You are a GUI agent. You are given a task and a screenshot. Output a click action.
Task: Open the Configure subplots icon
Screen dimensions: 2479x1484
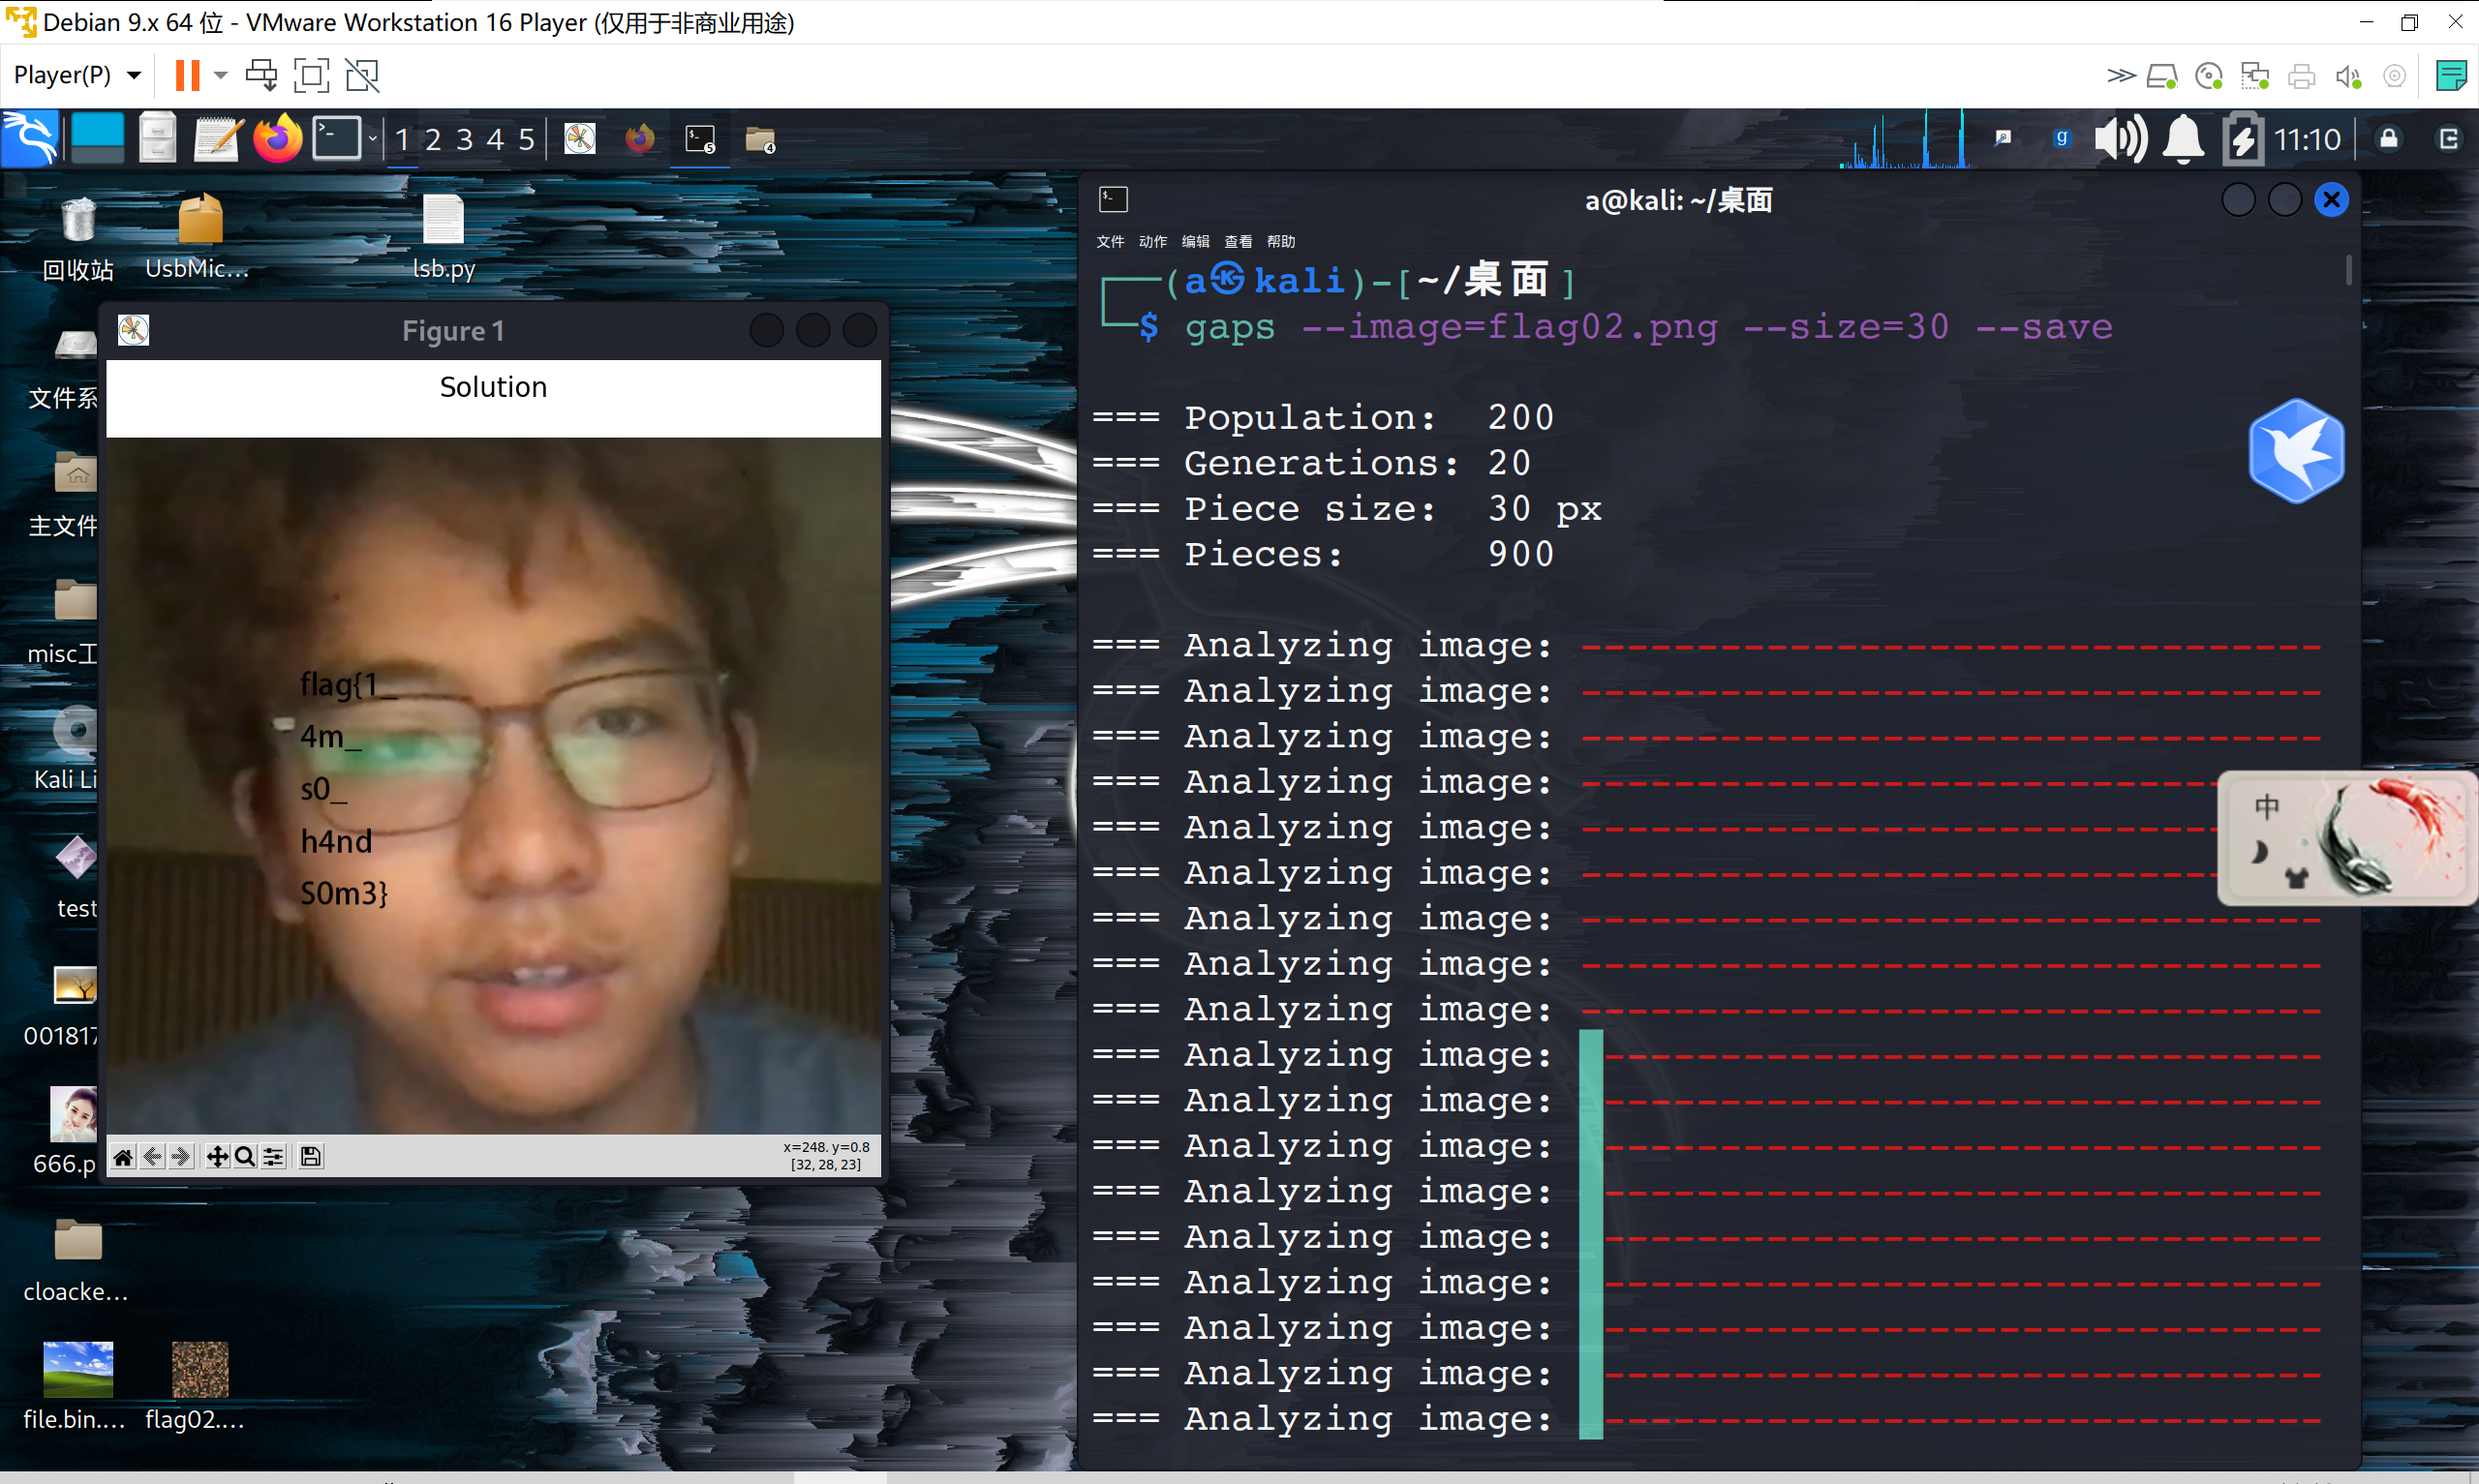pyautogui.click(x=273, y=1157)
